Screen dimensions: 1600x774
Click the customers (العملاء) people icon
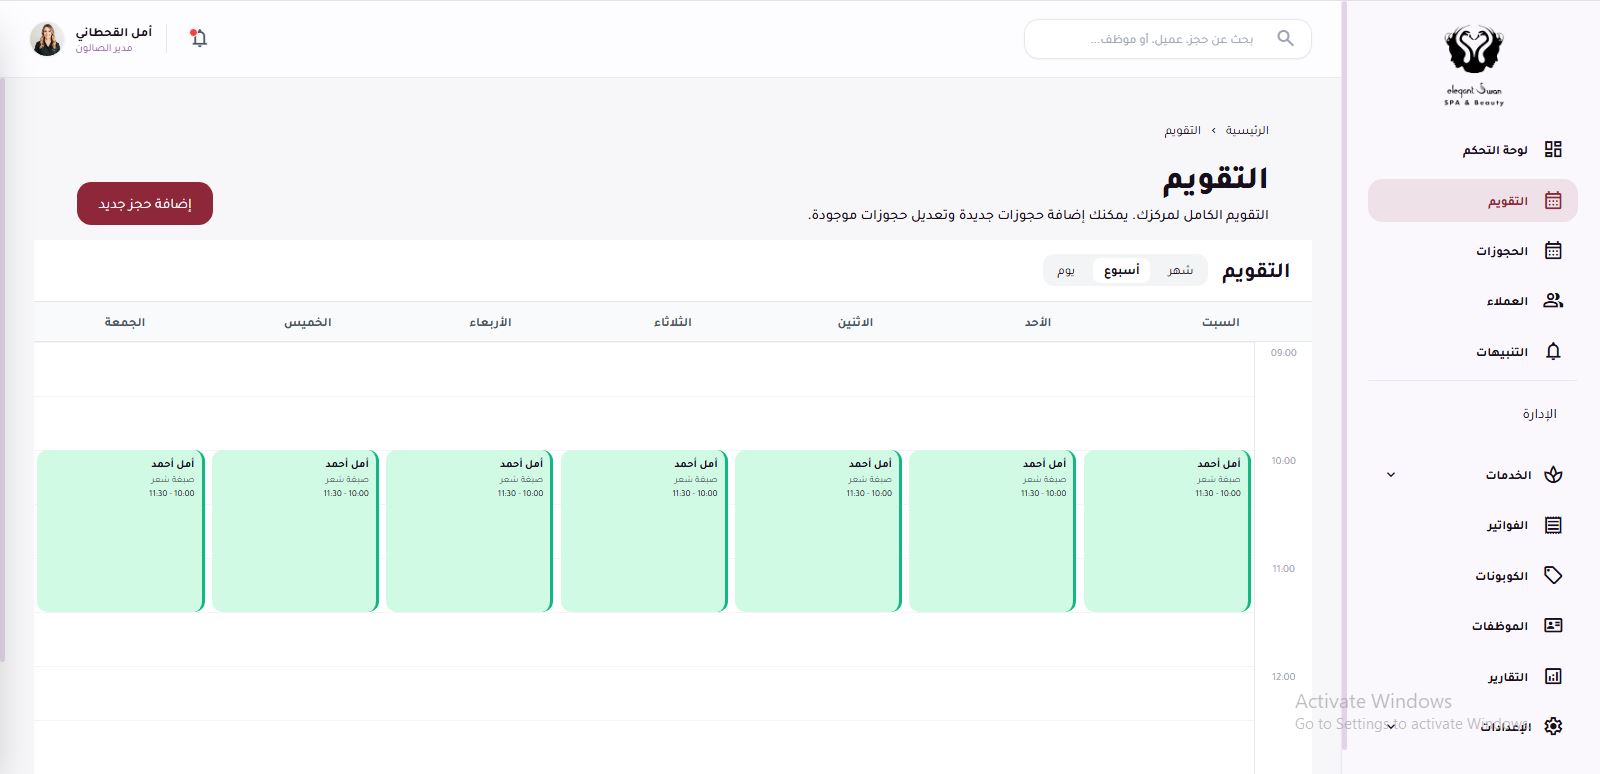(1552, 300)
